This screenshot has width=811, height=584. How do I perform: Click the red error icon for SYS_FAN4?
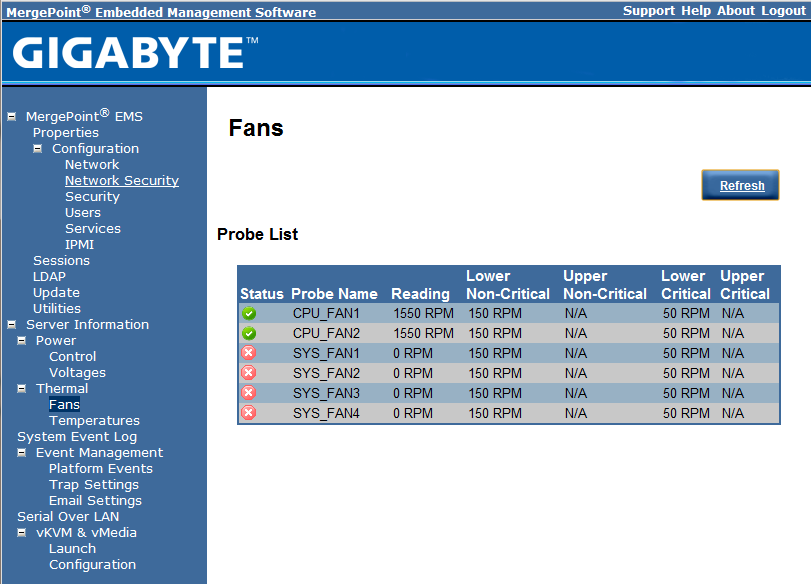[x=249, y=413]
